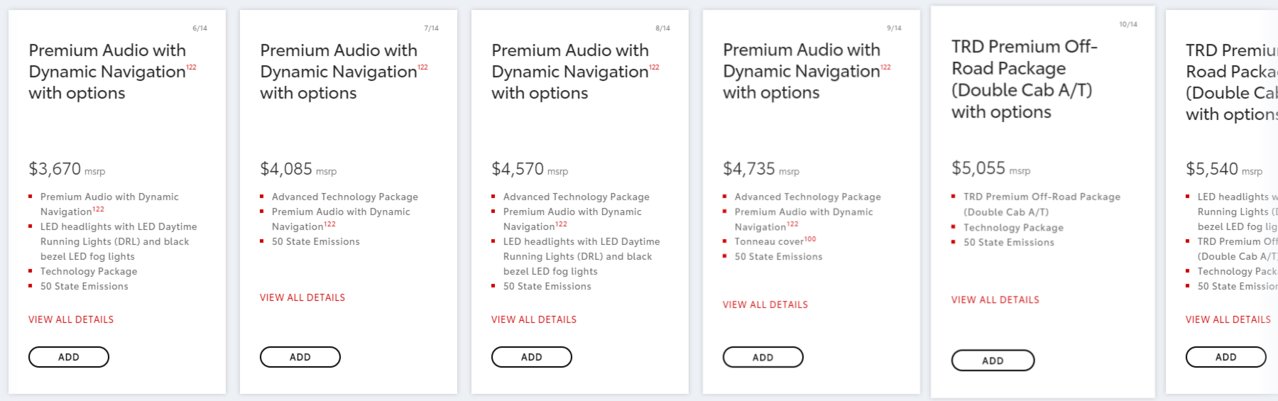1278x401 pixels.
Task: View all details of $4,085 package
Action: (x=302, y=298)
